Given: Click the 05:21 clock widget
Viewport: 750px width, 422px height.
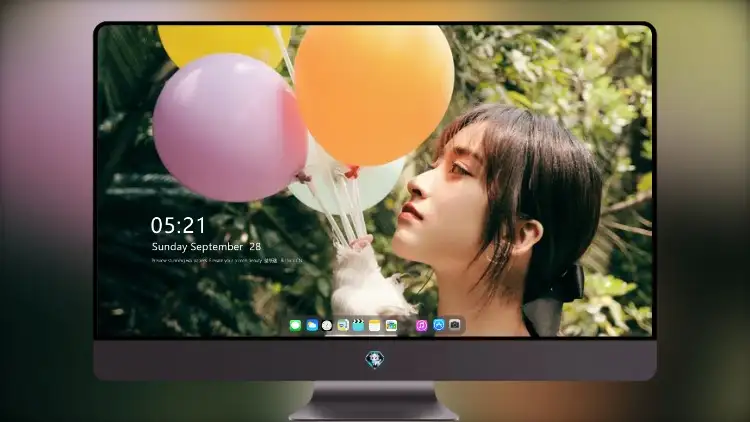Looking at the screenshot, I should click(x=178, y=225).
